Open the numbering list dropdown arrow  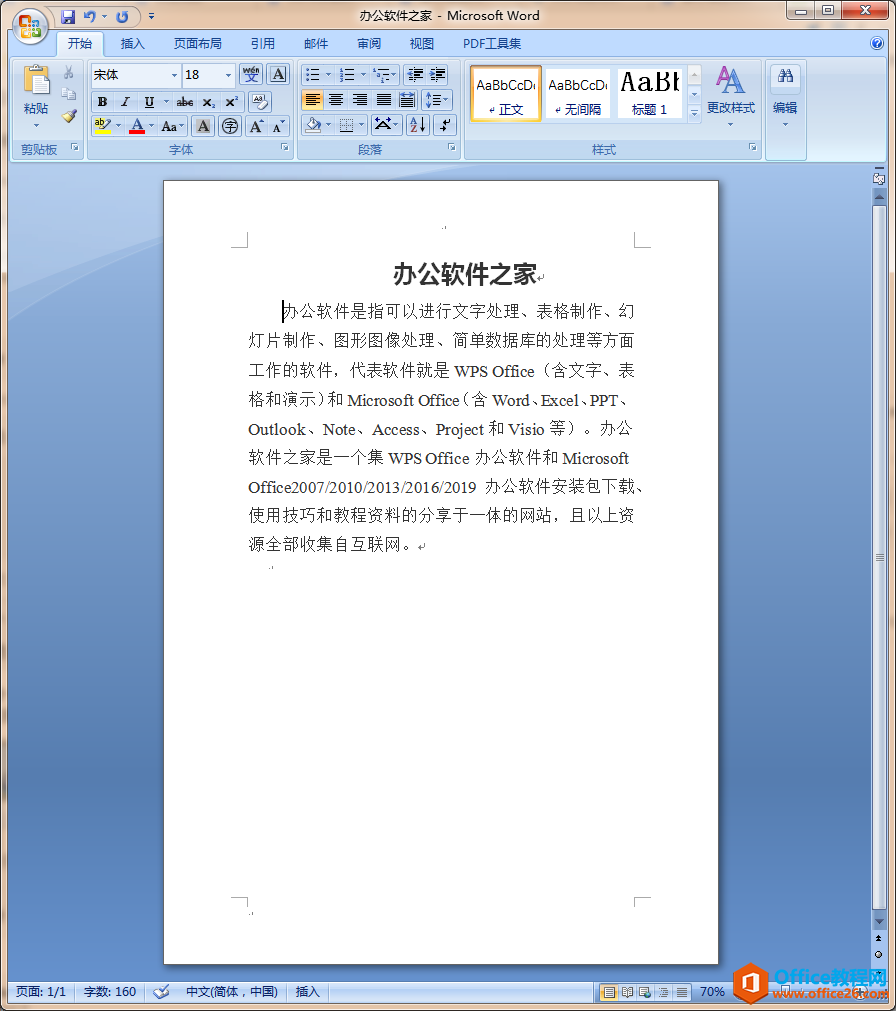(x=363, y=75)
